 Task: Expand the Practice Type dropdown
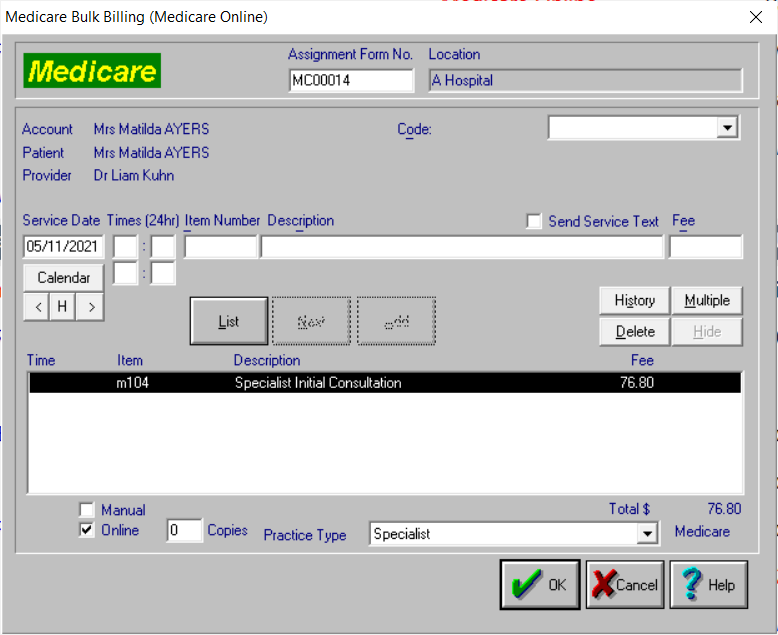(x=647, y=534)
